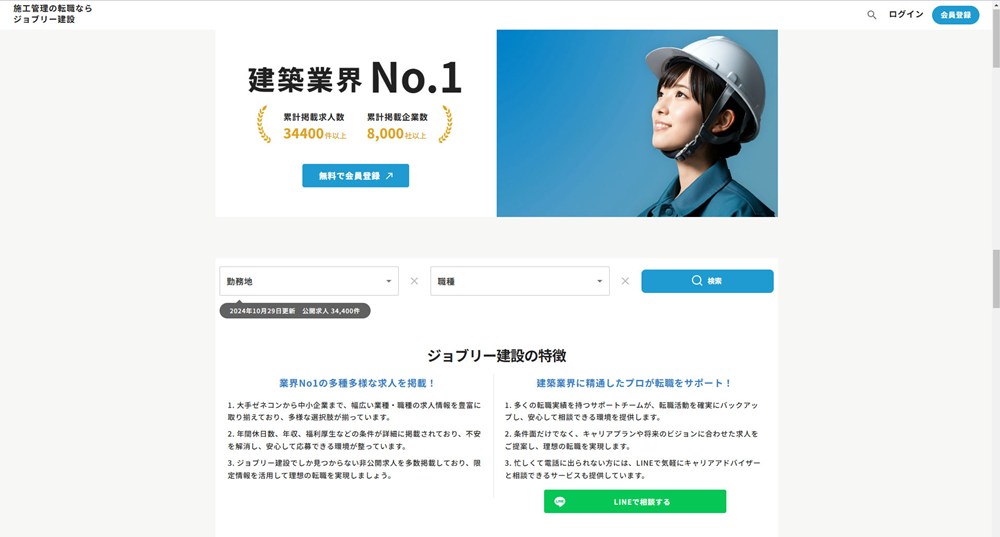Viewport: 1000px width, 537px height.
Task: Click the 検索 search button
Action: [x=707, y=281]
